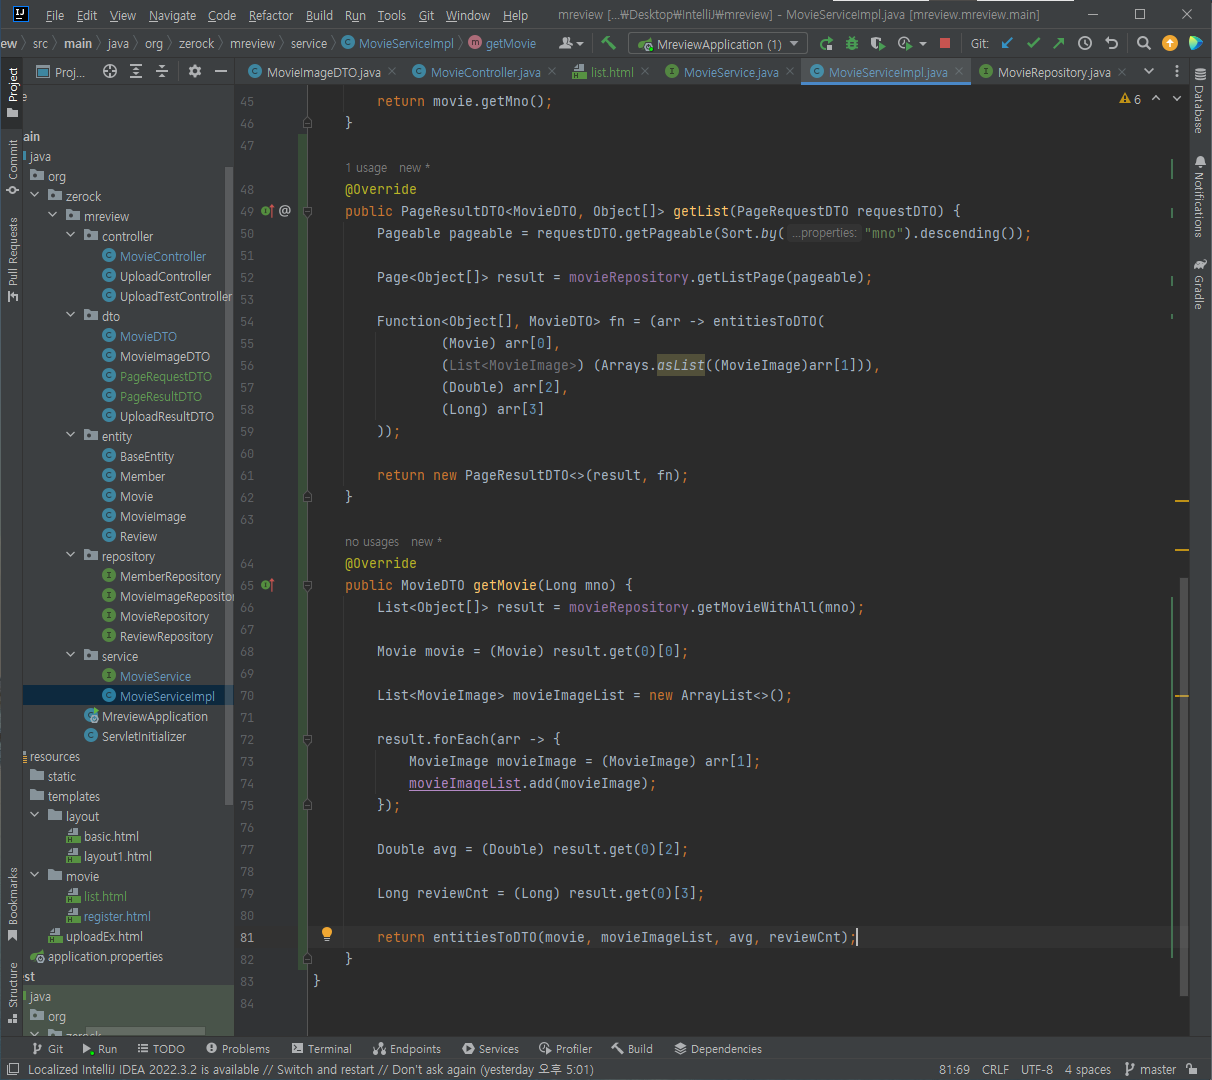Collapse the entity package
The height and width of the screenshot is (1080, 1212).
click(71, 435)
